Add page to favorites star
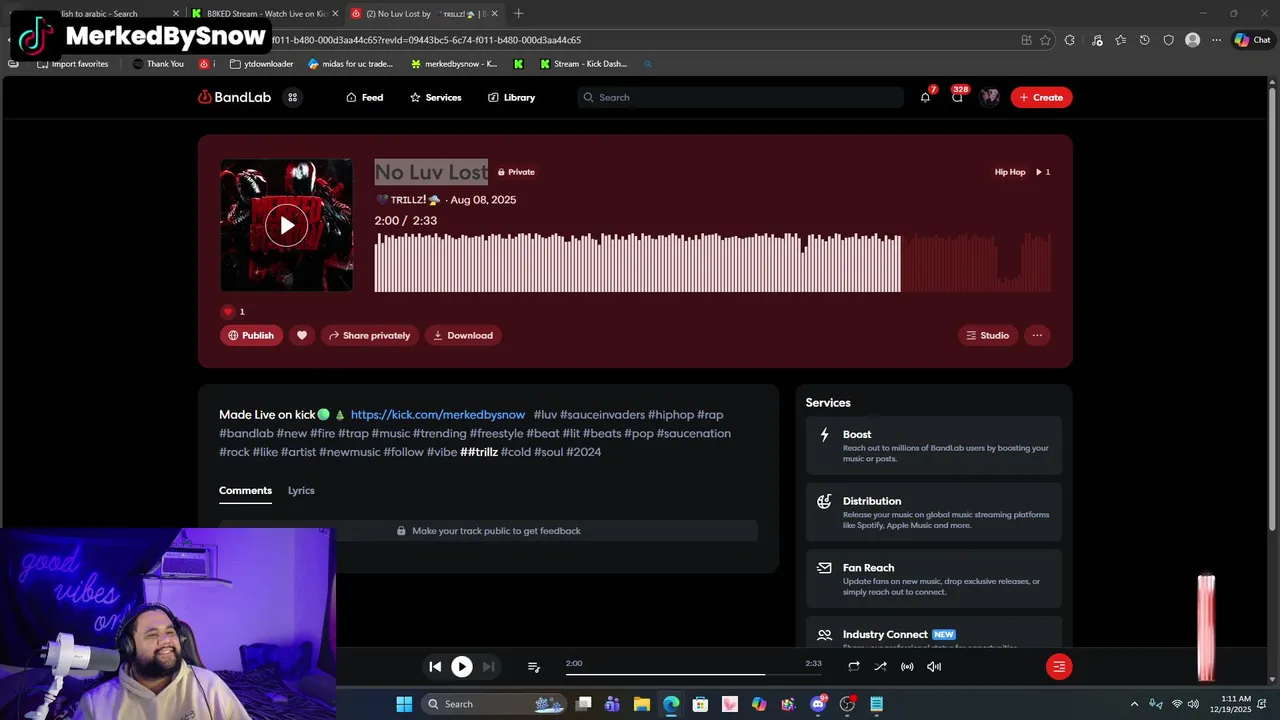The width and height of the screenshot is (1280, 720). (1045, 40)
